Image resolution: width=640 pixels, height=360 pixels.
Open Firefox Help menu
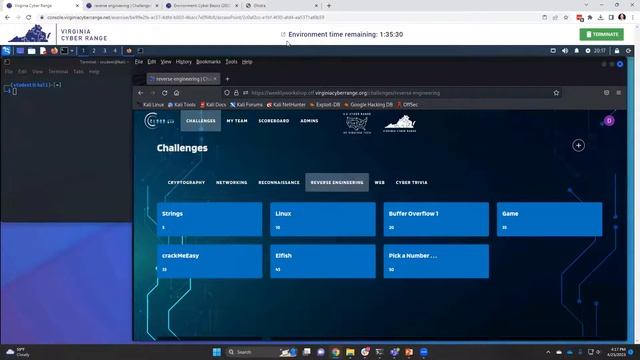(x=247, y=62)
